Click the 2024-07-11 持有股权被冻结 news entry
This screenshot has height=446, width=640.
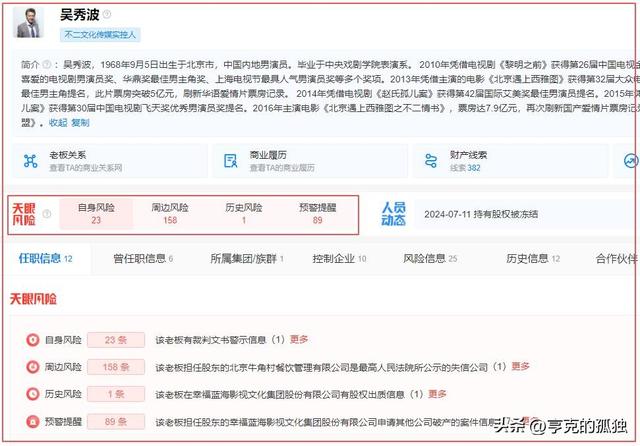point(481,214)
